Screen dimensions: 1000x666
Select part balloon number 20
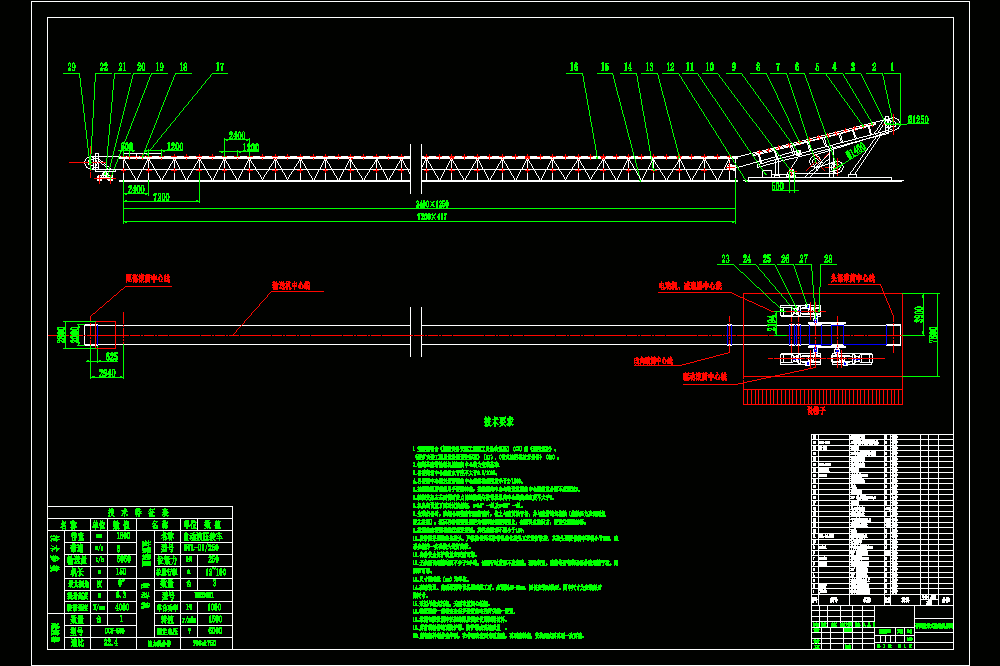pyautogui.click(x=141, y=67)
